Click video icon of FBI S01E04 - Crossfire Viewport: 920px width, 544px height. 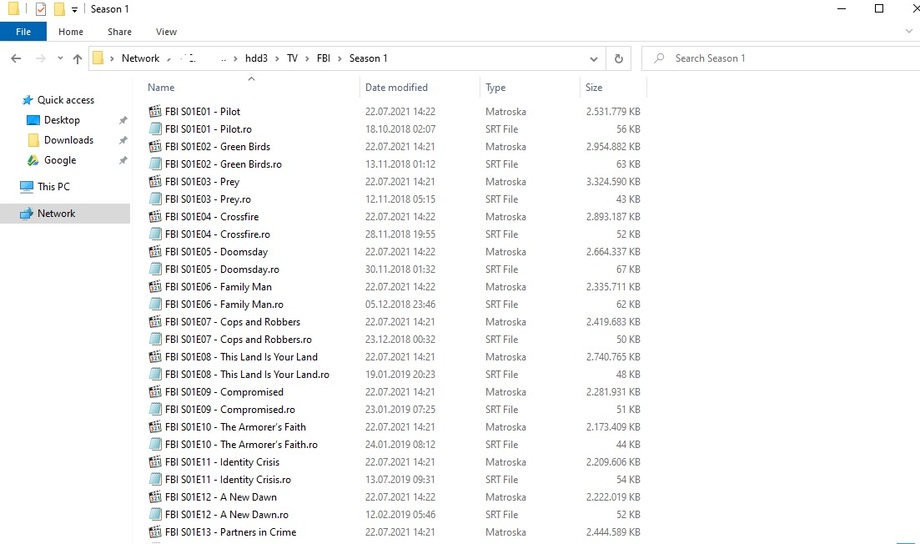pos(155,216)
